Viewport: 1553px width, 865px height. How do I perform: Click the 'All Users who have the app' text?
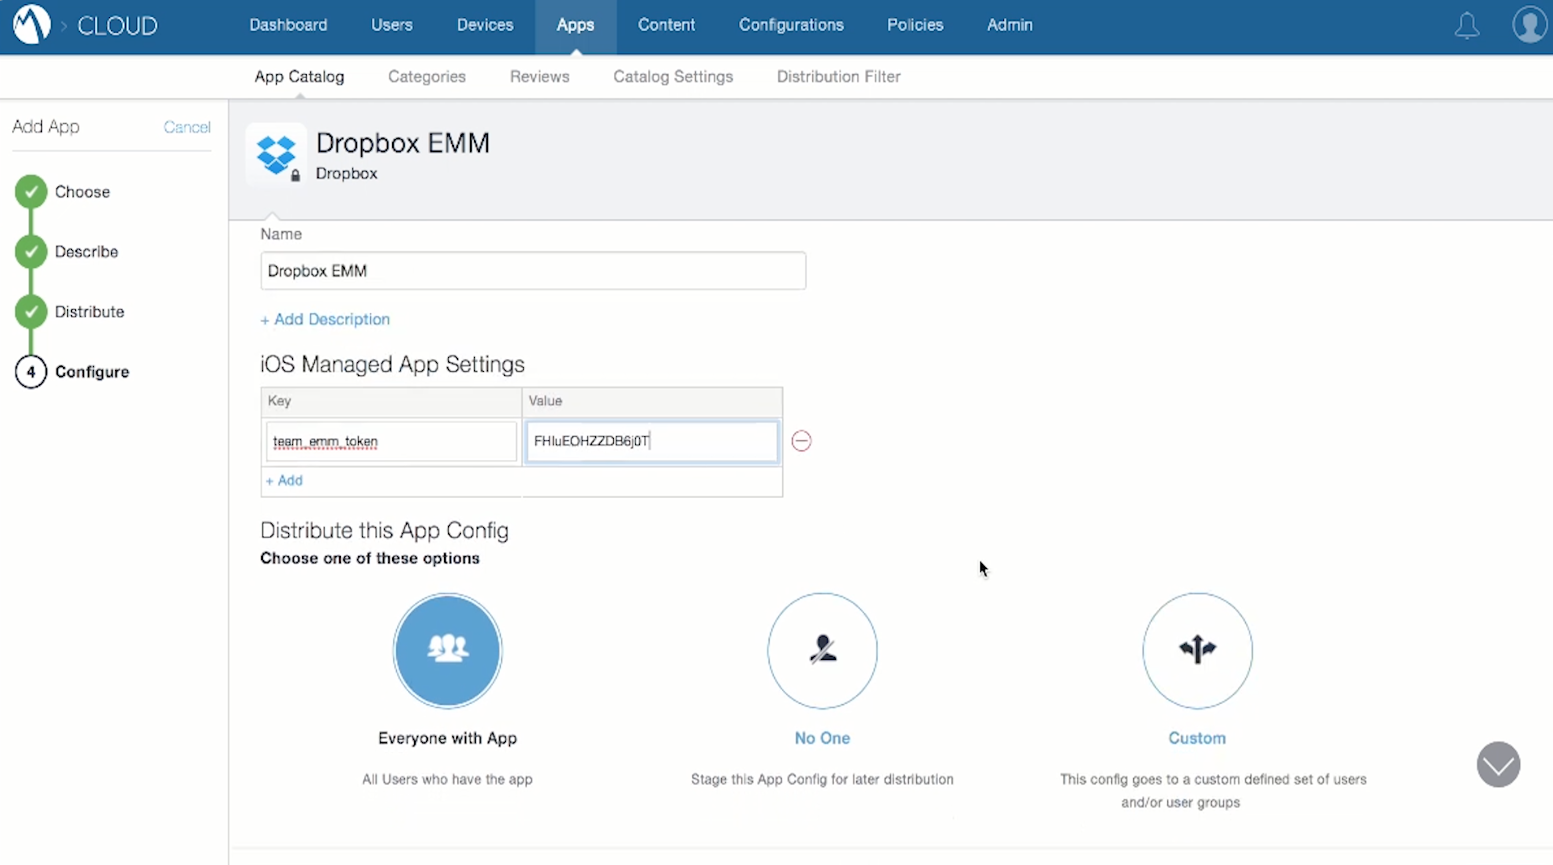[x=447, y=779]
